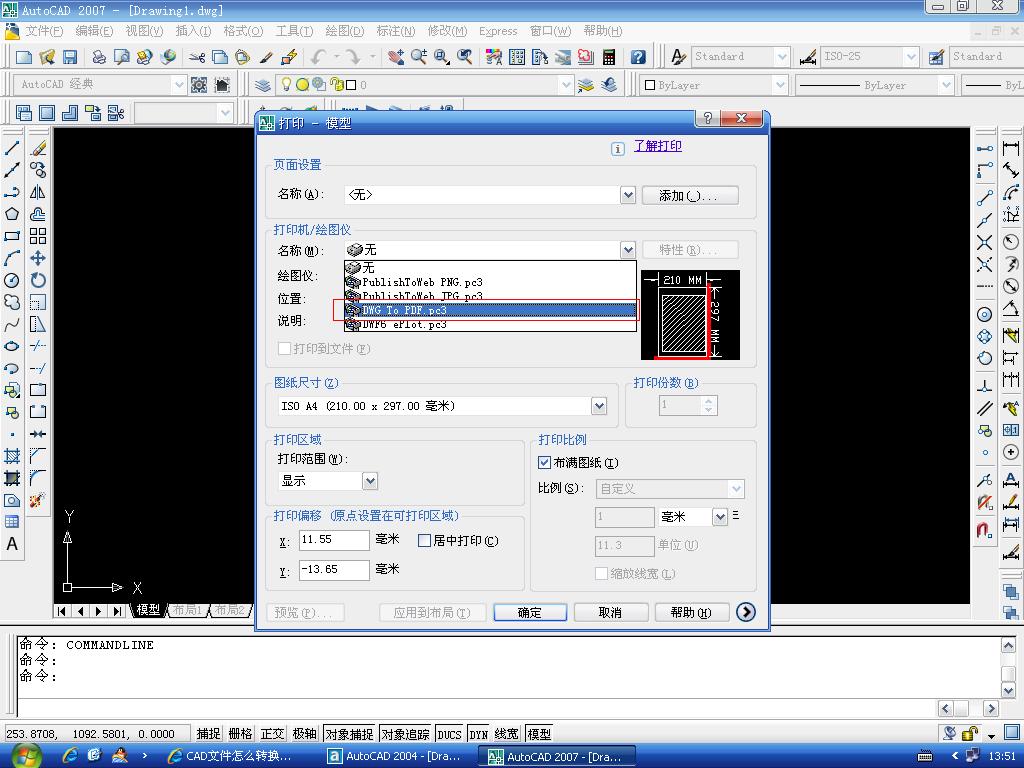Click the 确定 button
The image size is (1024, 768).
530,613
